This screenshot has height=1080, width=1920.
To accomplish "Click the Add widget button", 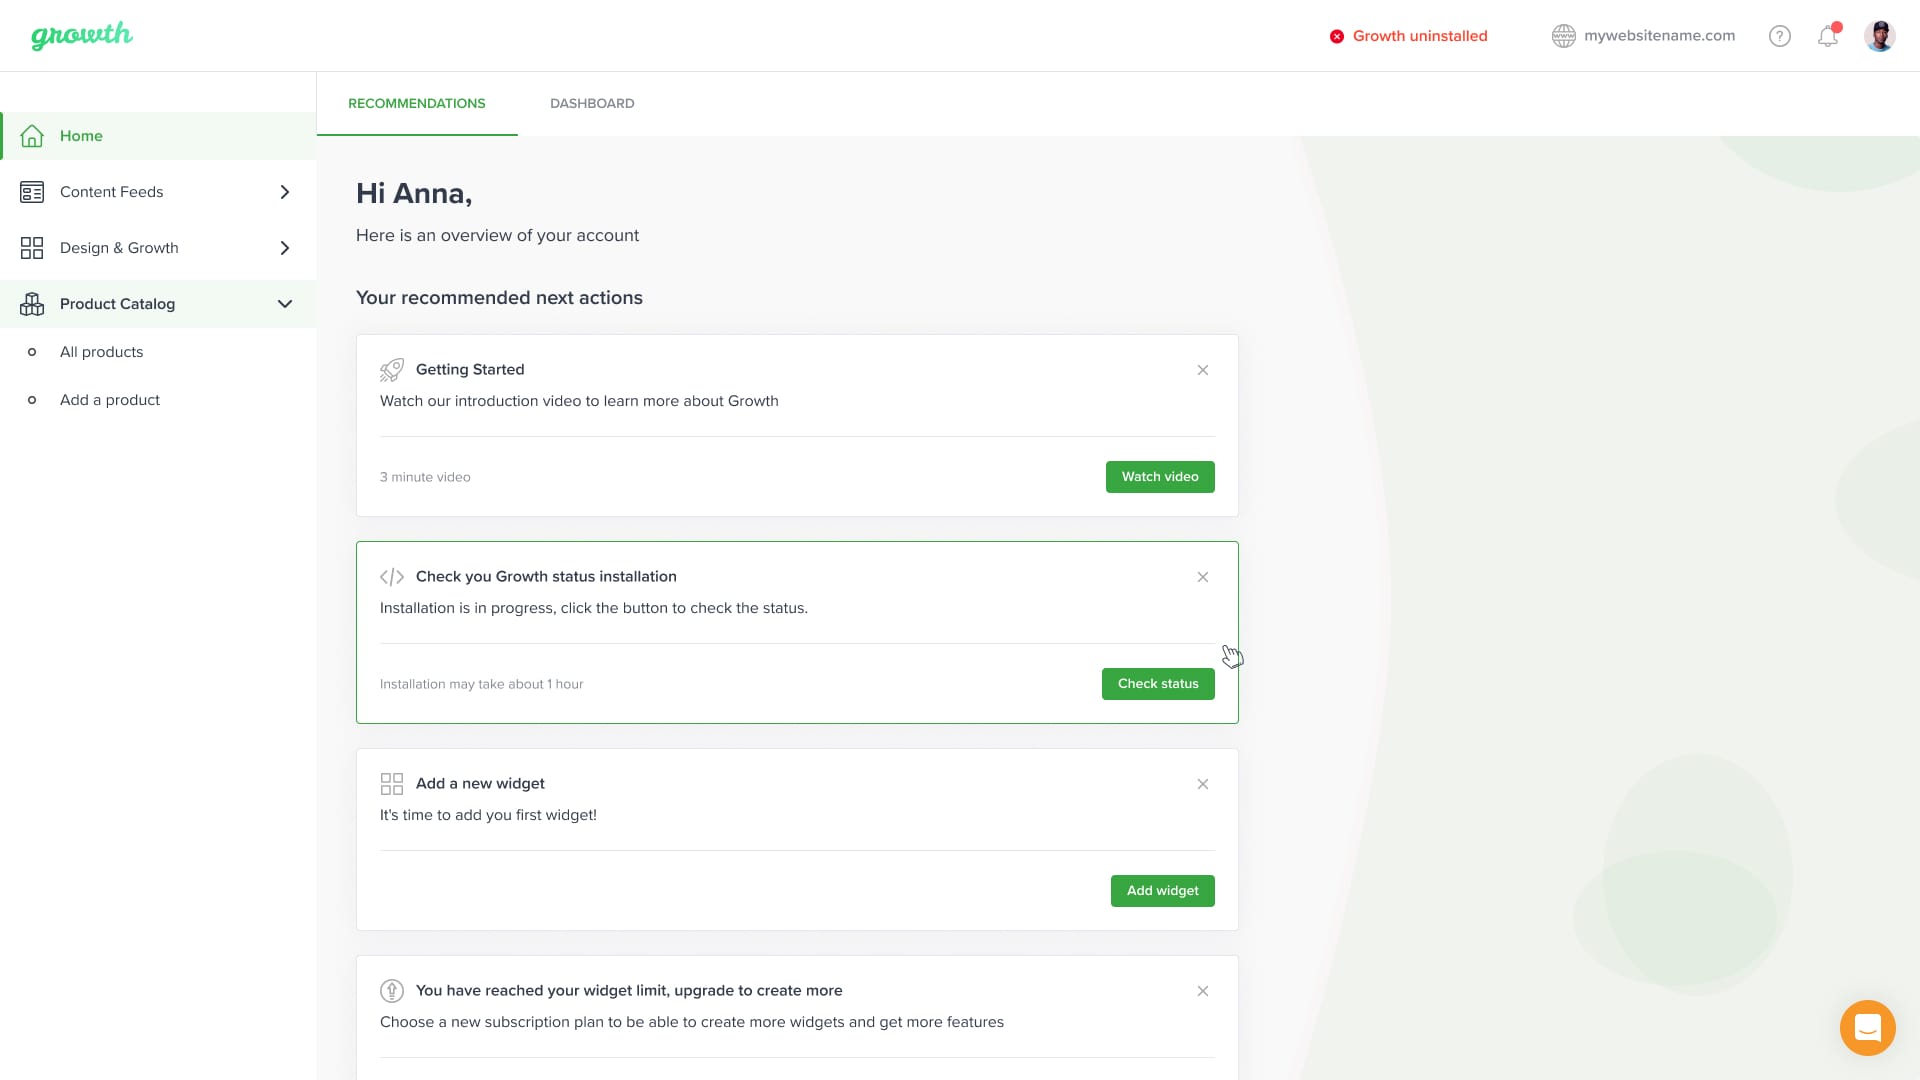I will pos(1162,891).
